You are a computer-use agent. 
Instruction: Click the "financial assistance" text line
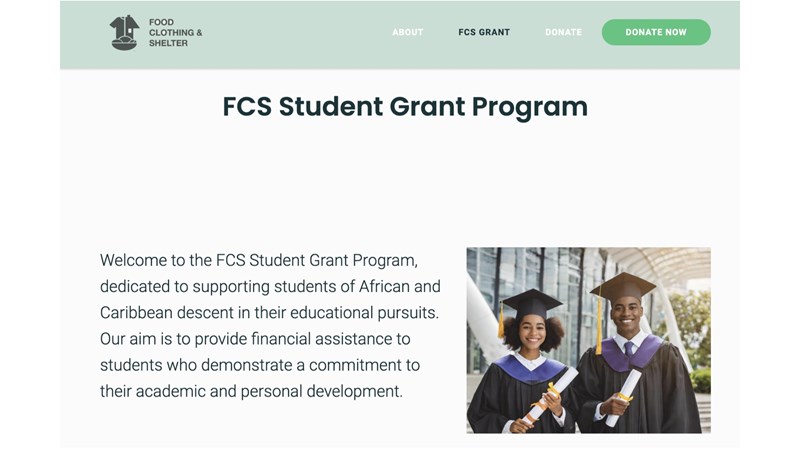[x=255, y=339]
